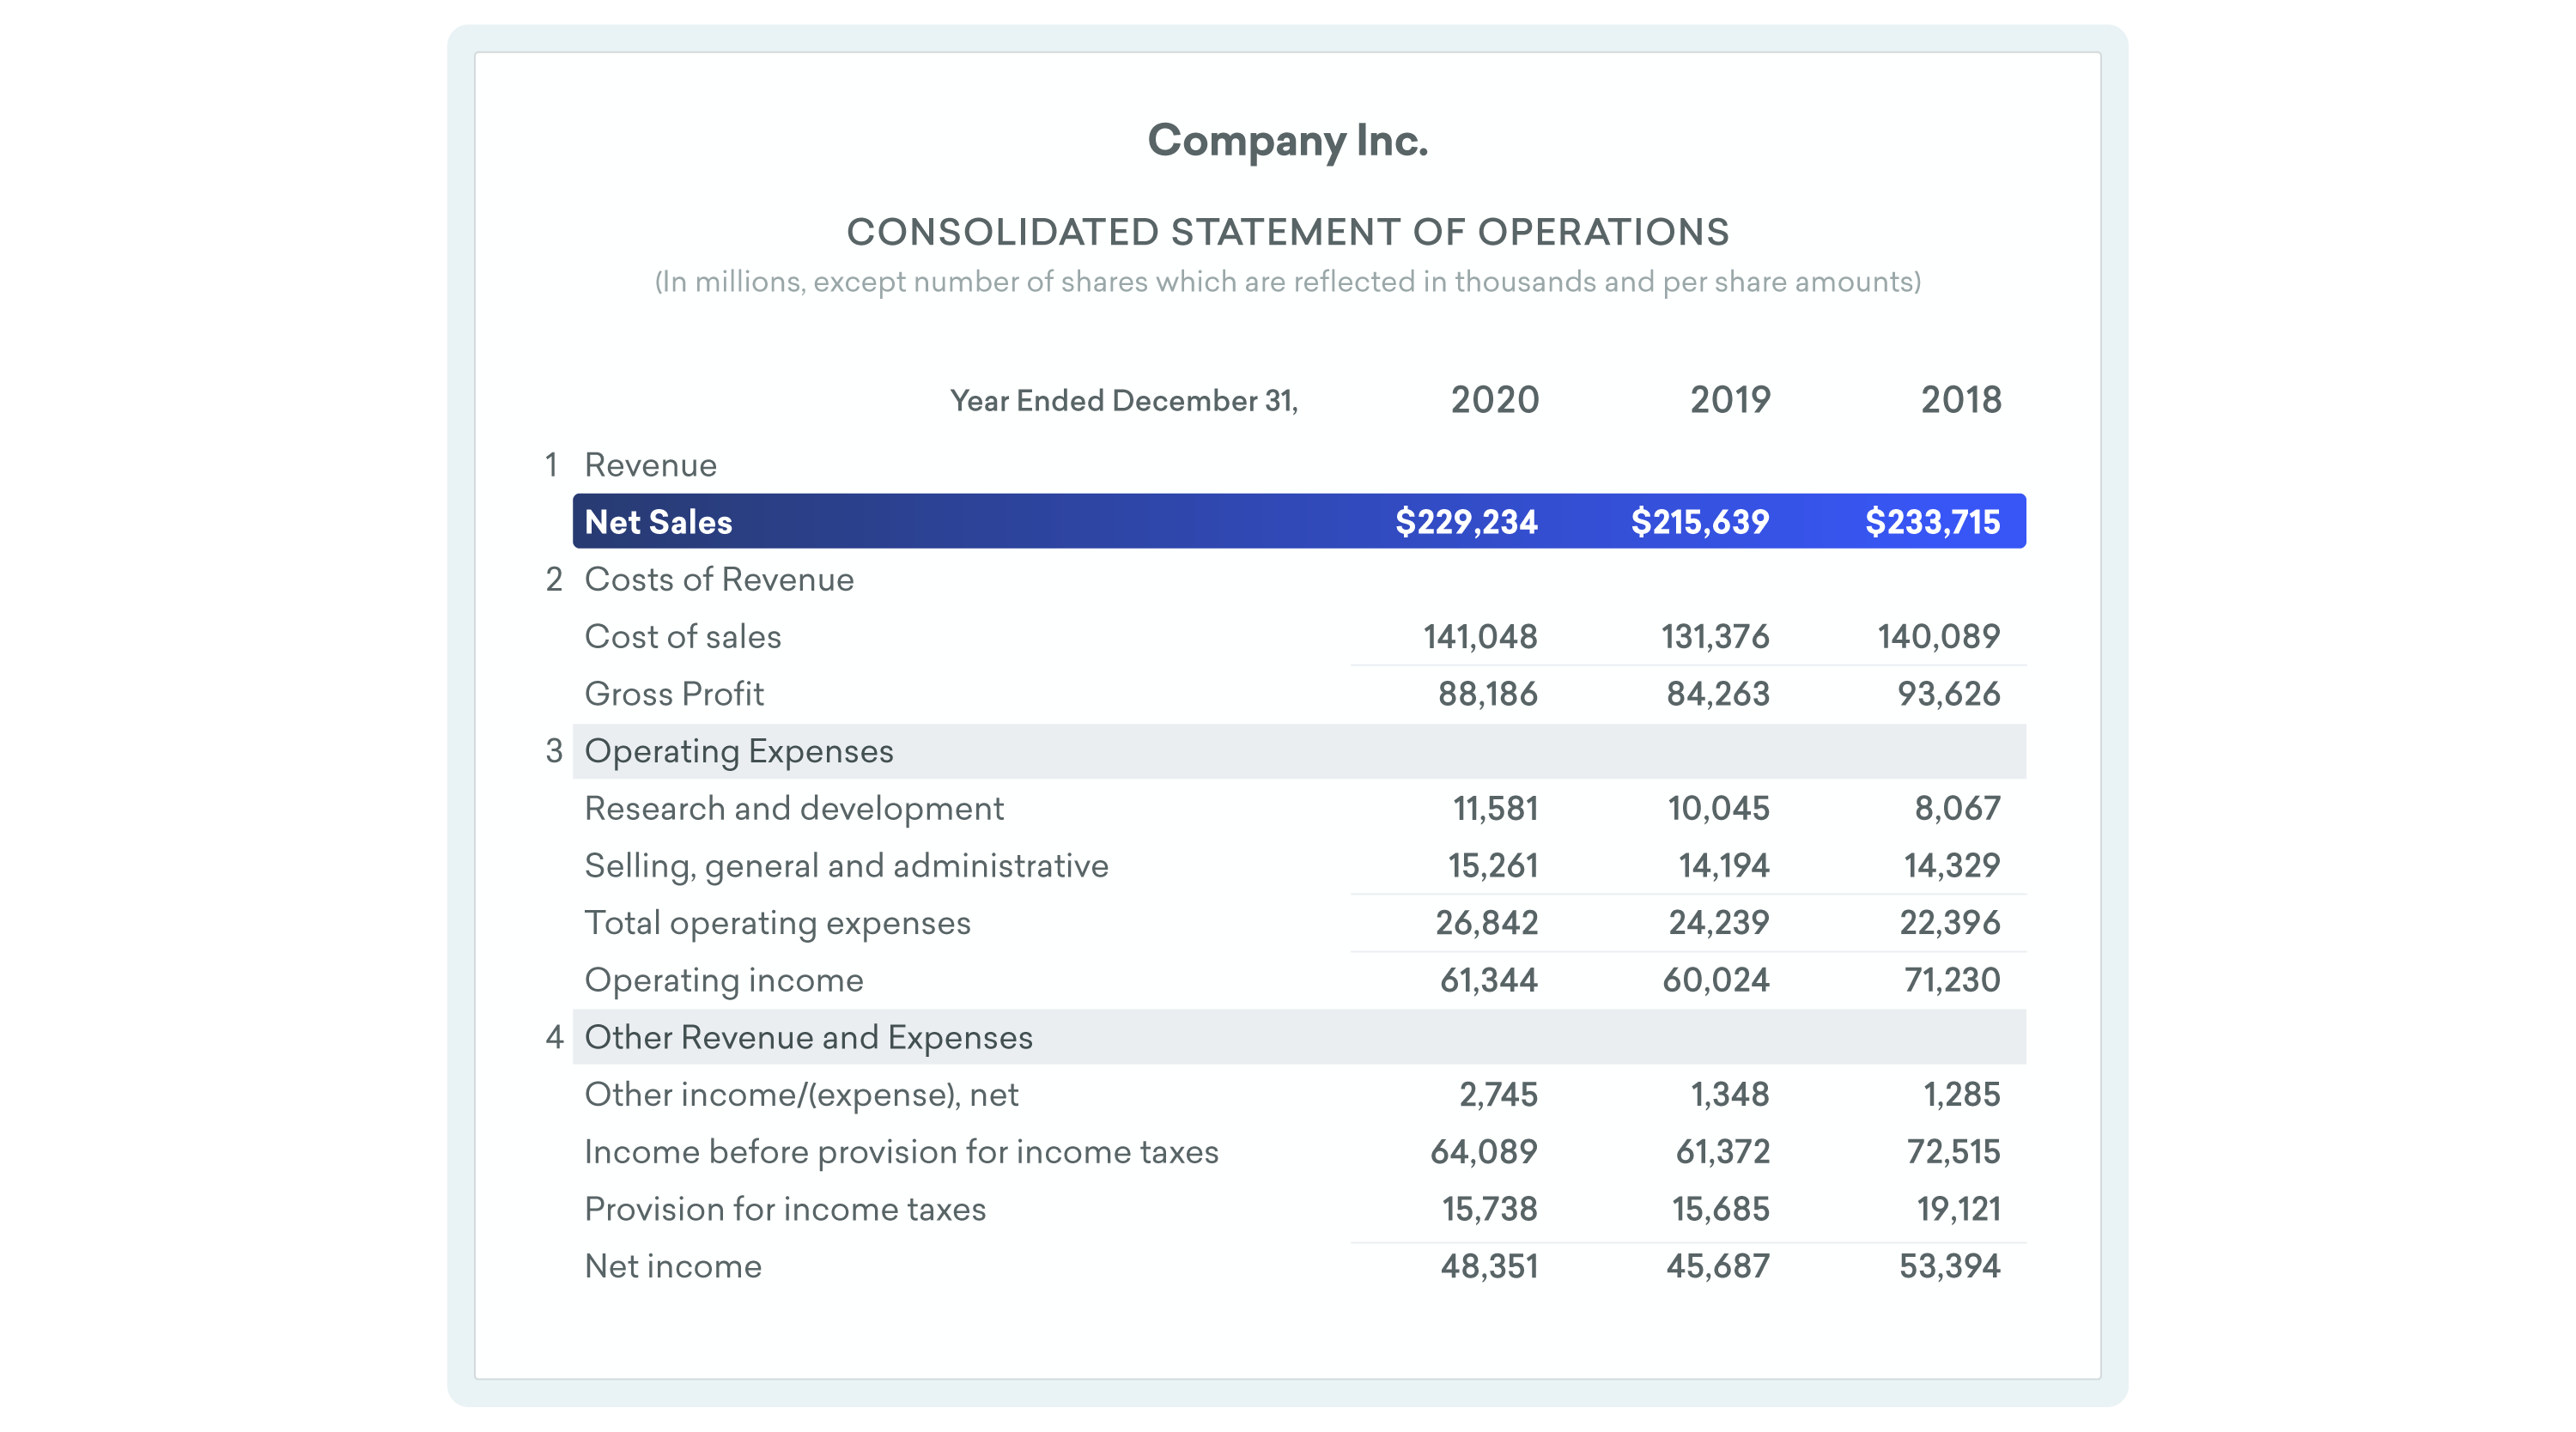Click the 2019 column header
The width and height of the screenshot is (2576, 1432).
point(1729,399)
